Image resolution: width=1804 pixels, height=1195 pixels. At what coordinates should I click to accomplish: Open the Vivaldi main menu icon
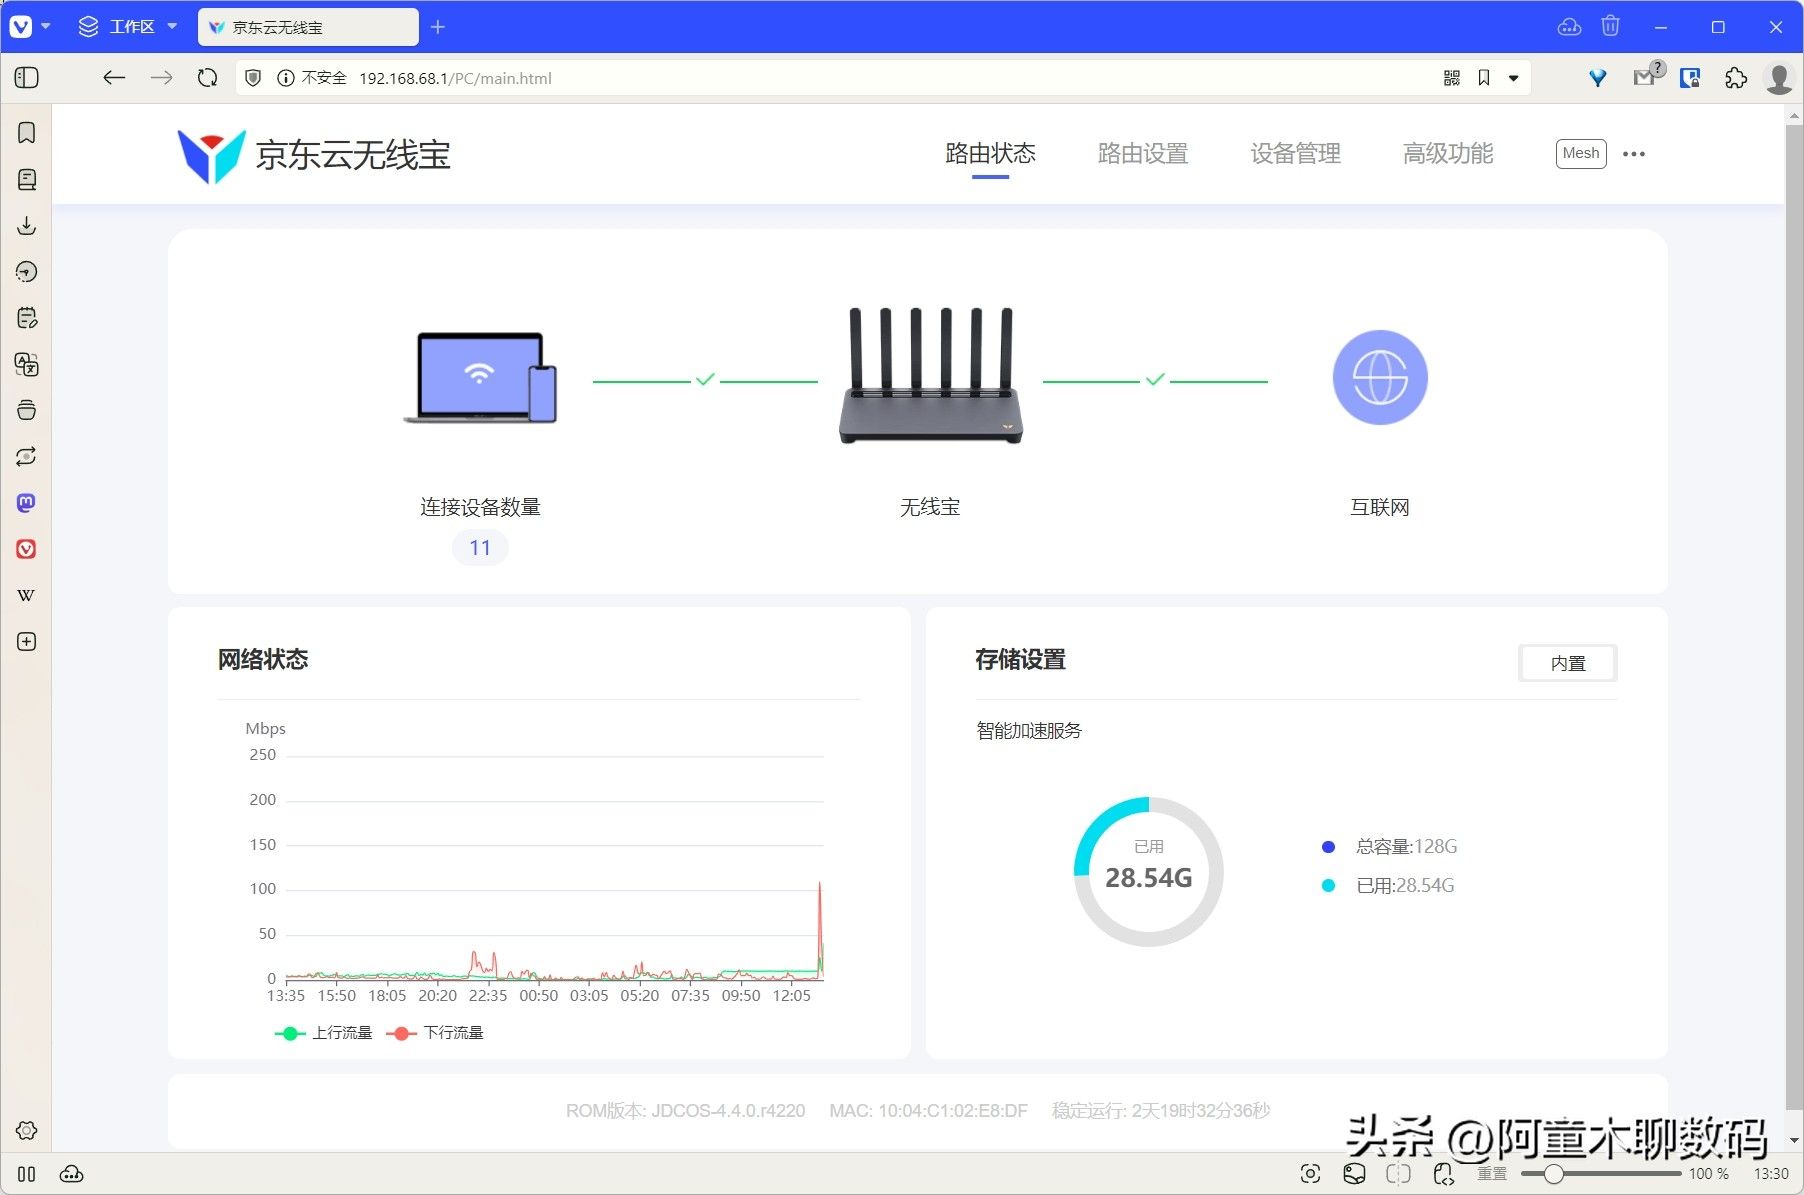click(20, 27)
